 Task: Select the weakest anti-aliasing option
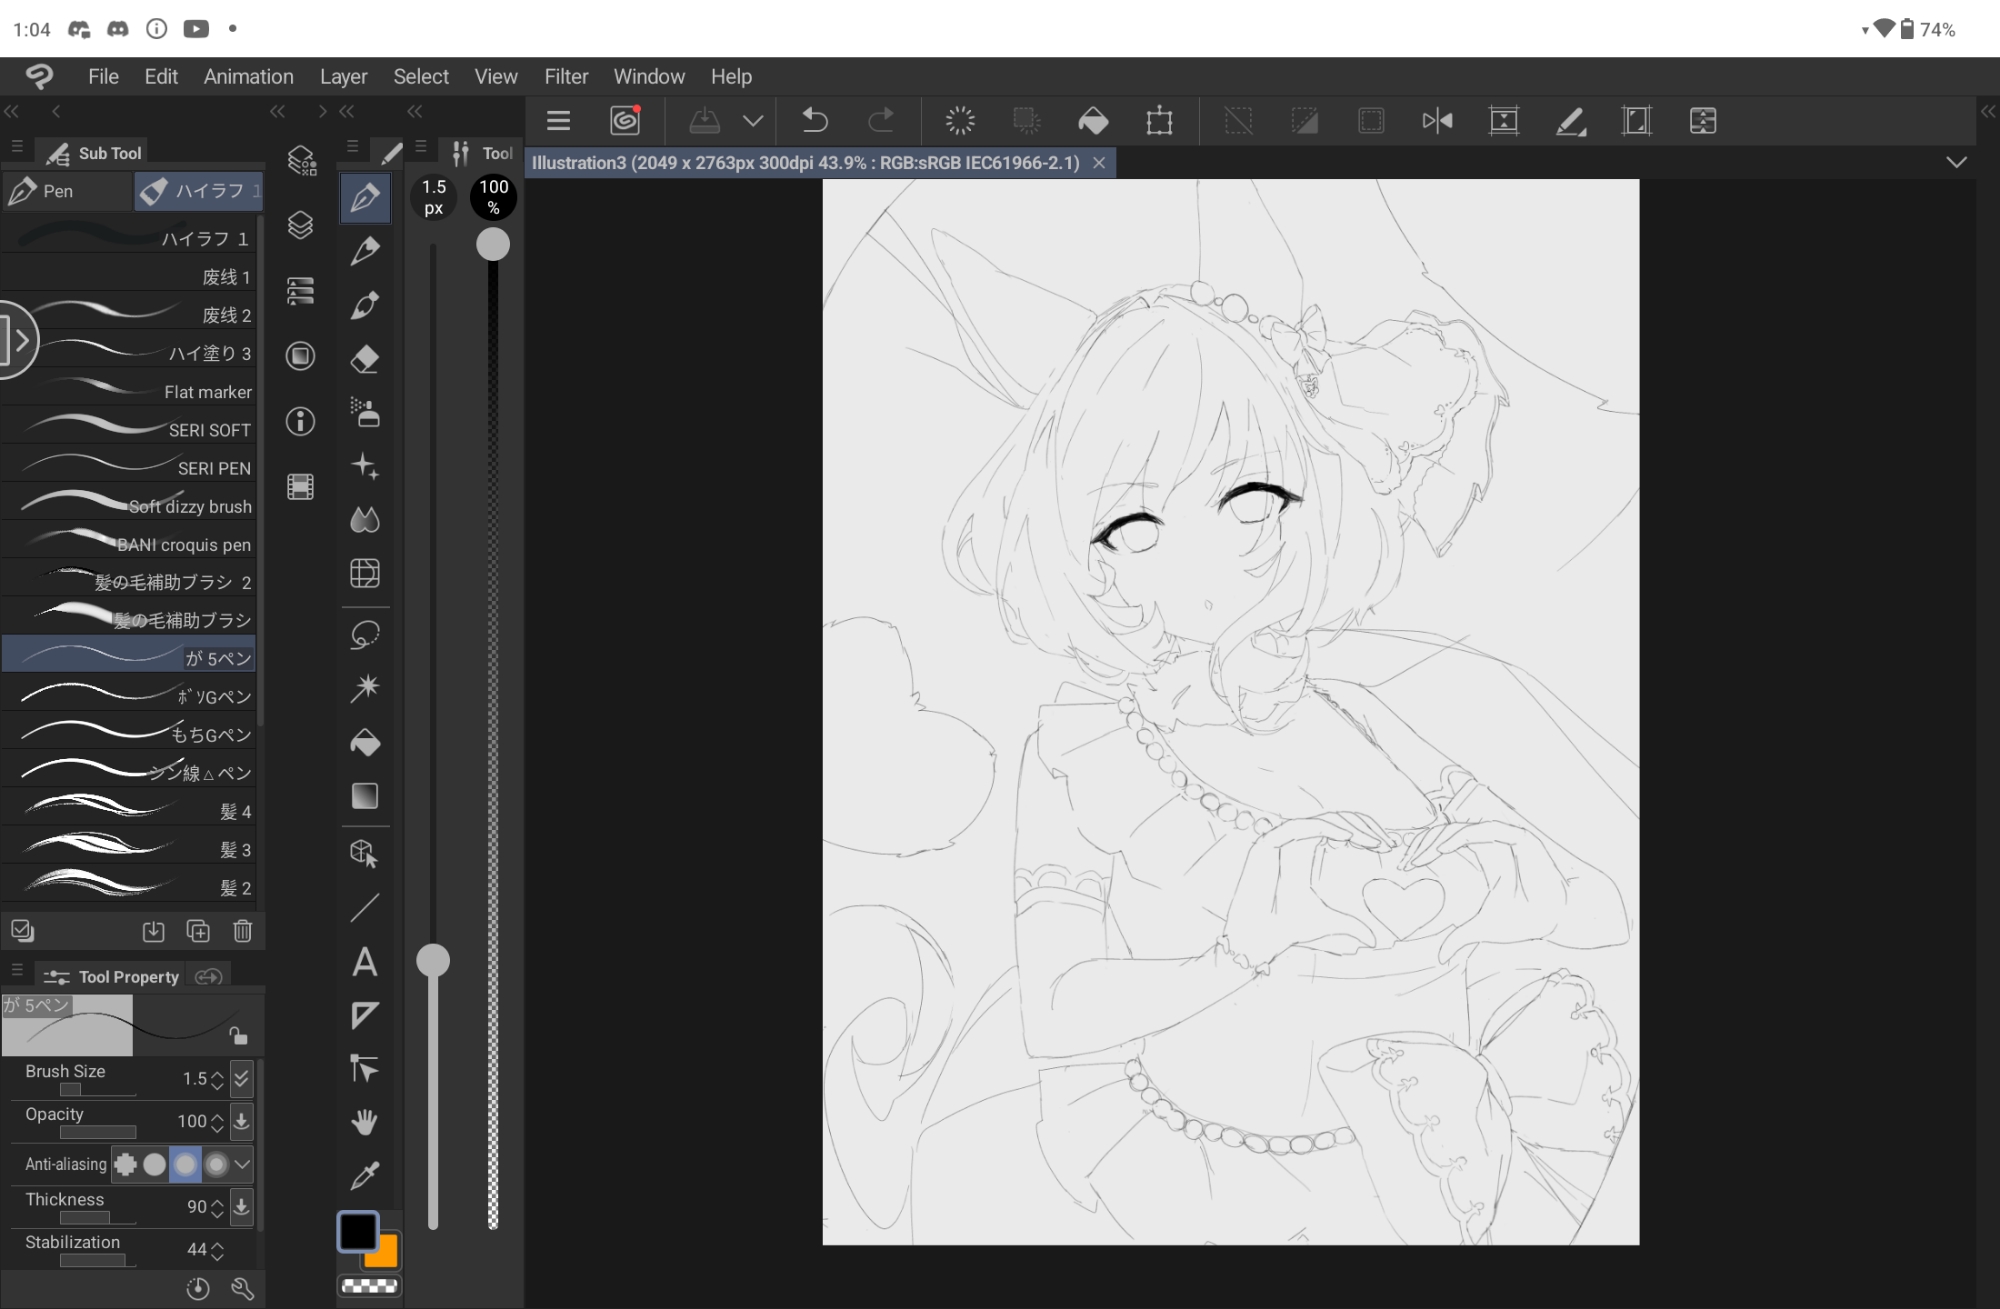click(155, 1164)
